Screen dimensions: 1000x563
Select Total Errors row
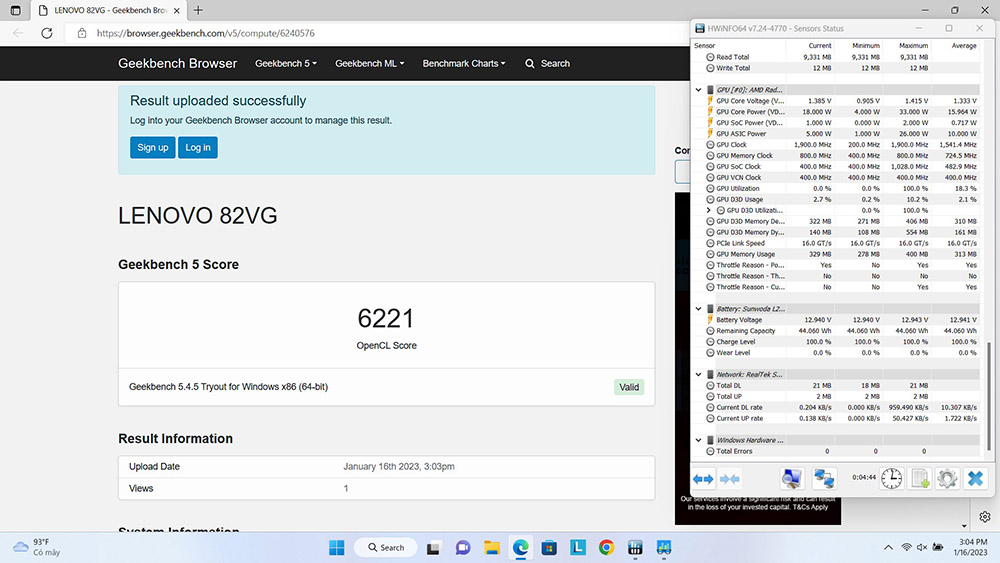(x=835, y=451)
